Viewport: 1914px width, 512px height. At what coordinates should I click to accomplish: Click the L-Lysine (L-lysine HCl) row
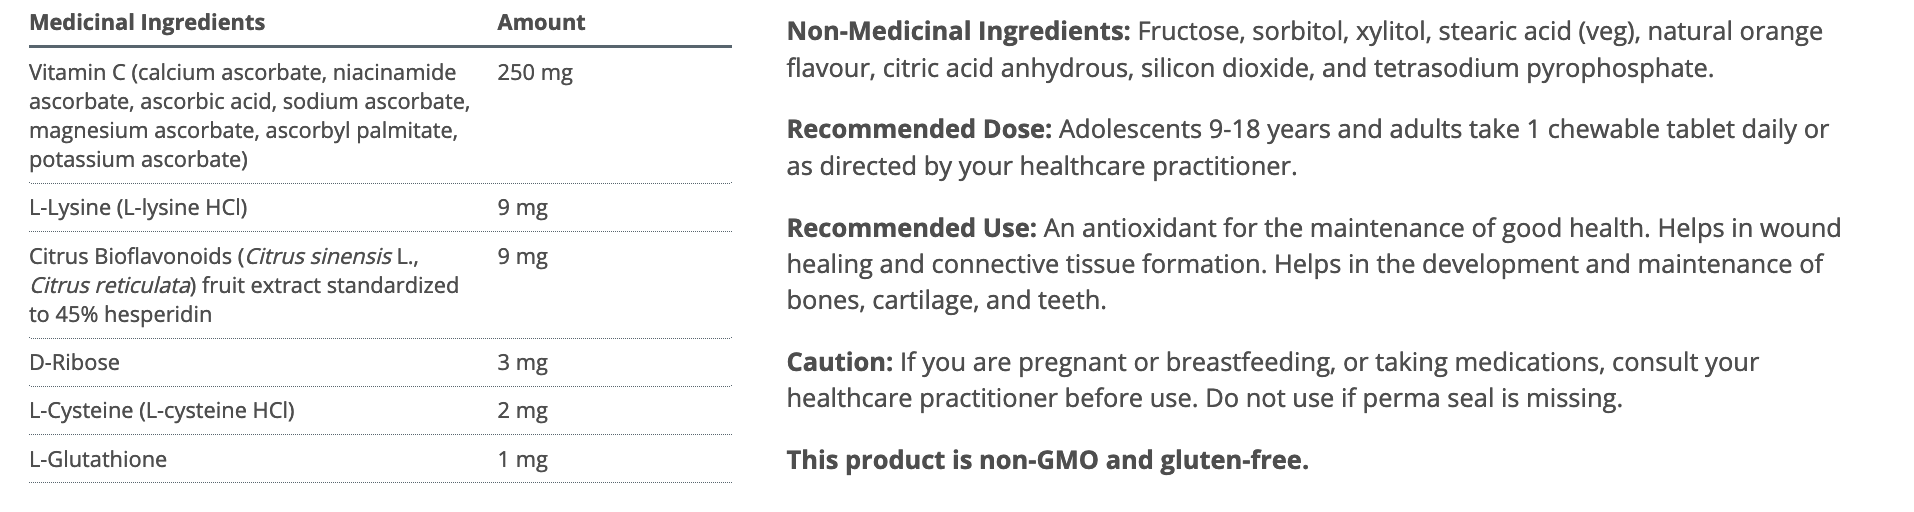pyautogui.click(x=138, y=207)
